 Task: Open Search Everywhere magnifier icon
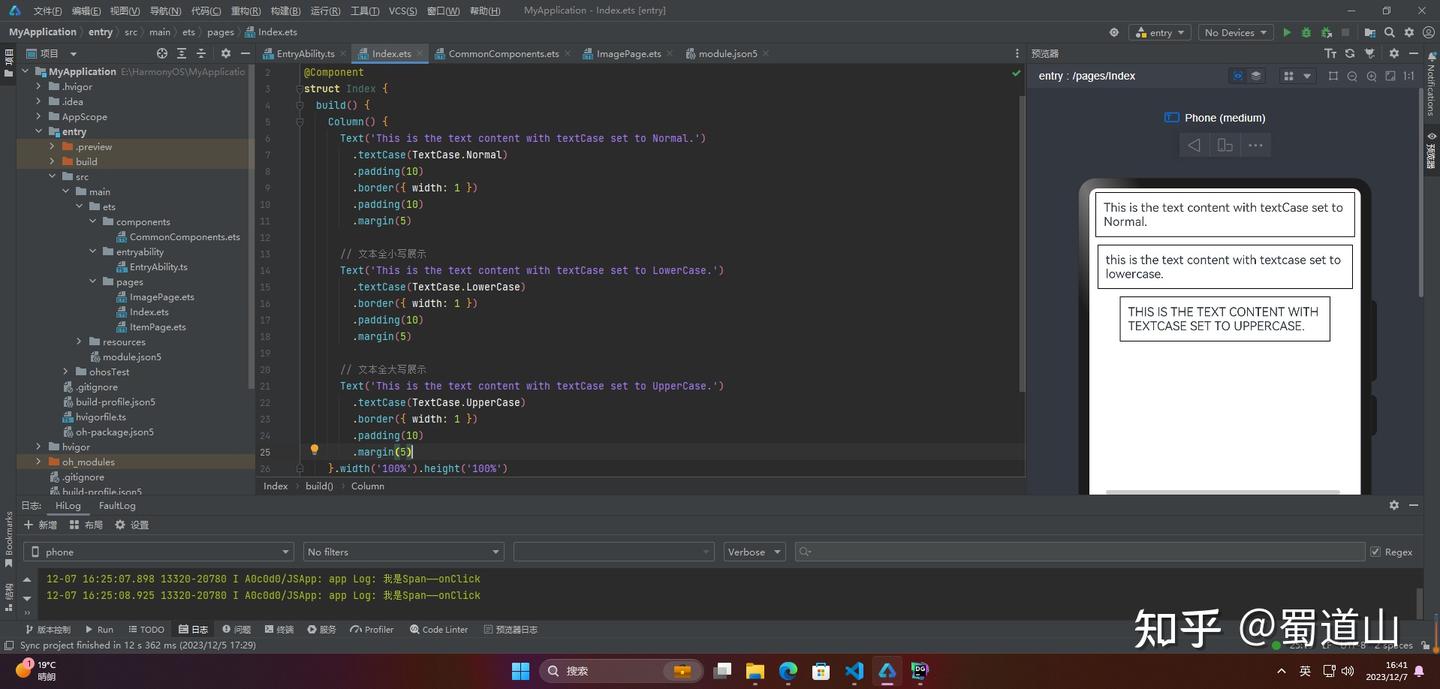pos(1389,33)
